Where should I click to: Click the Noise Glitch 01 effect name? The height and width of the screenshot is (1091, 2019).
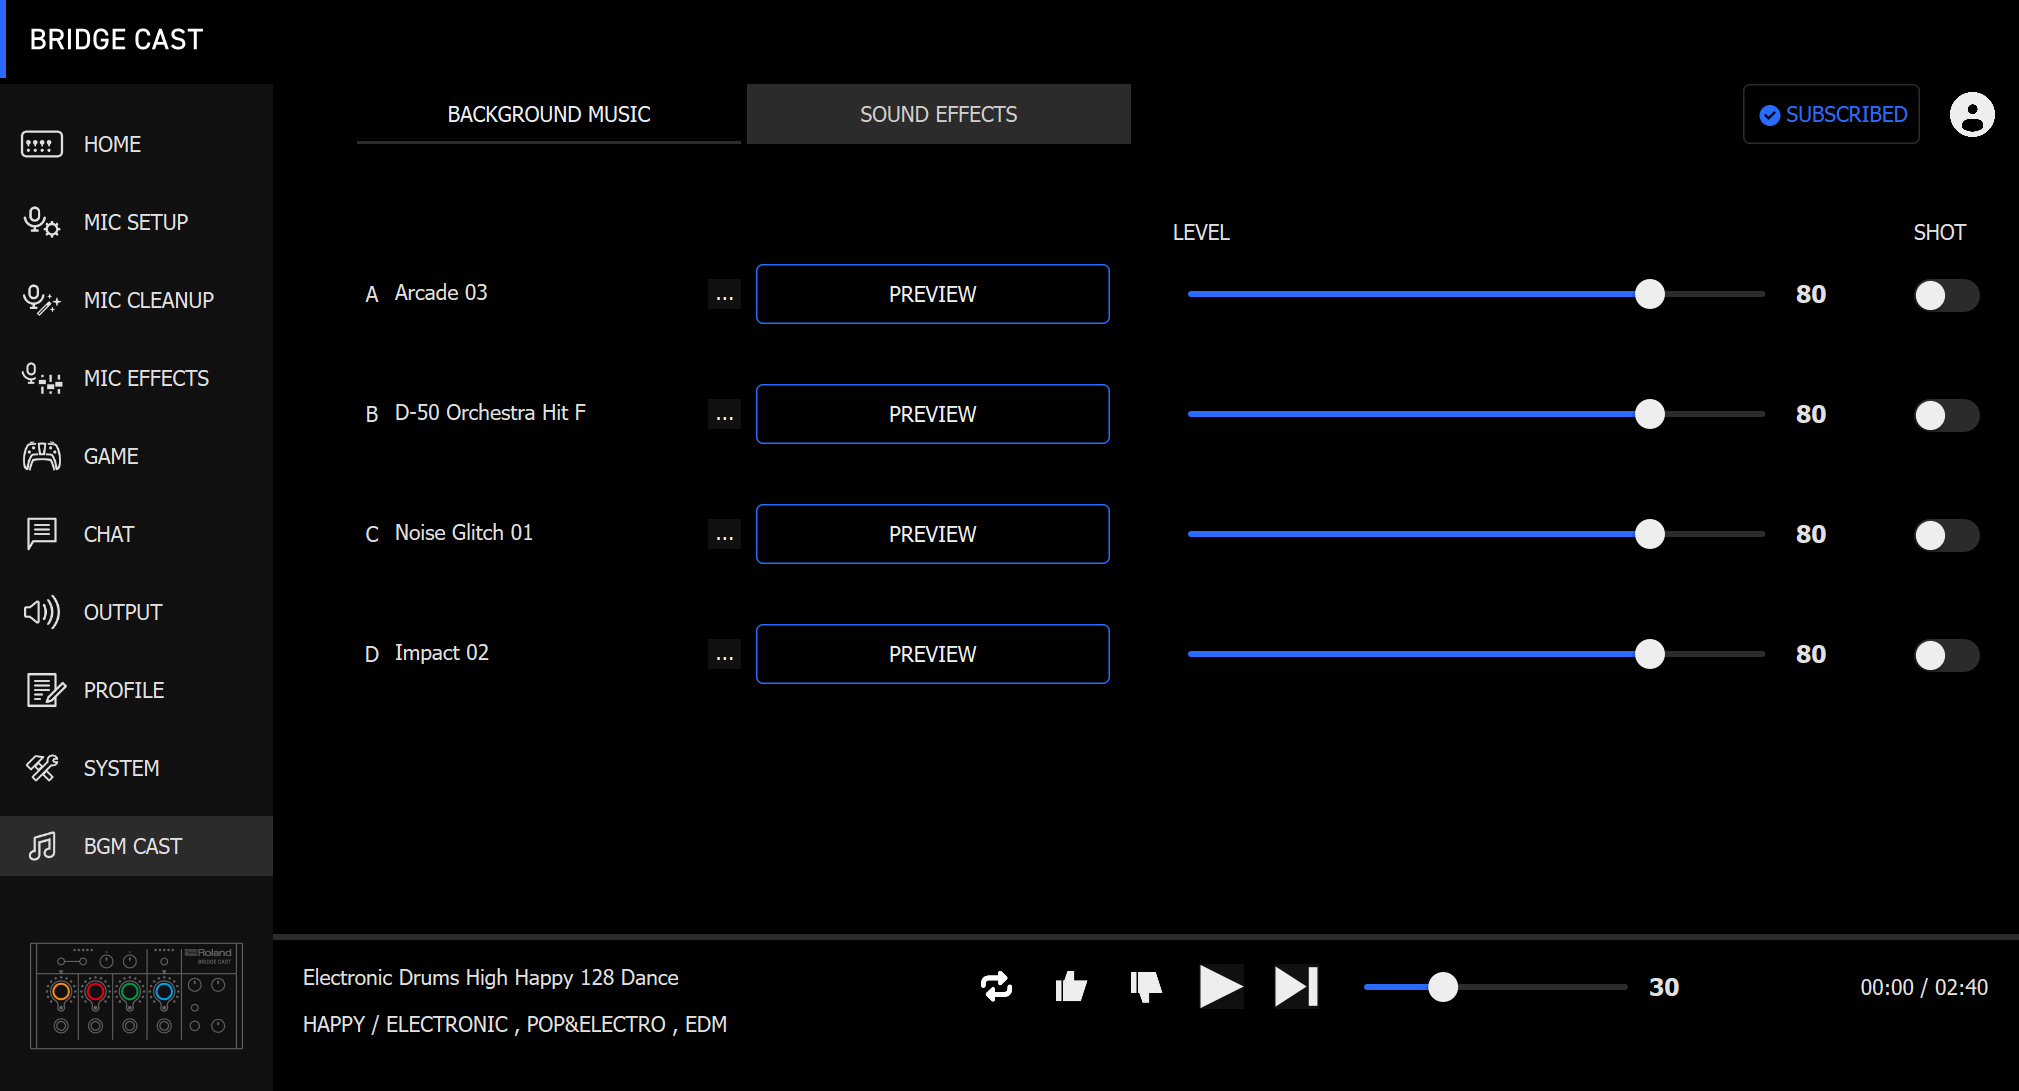coord(464,532)
